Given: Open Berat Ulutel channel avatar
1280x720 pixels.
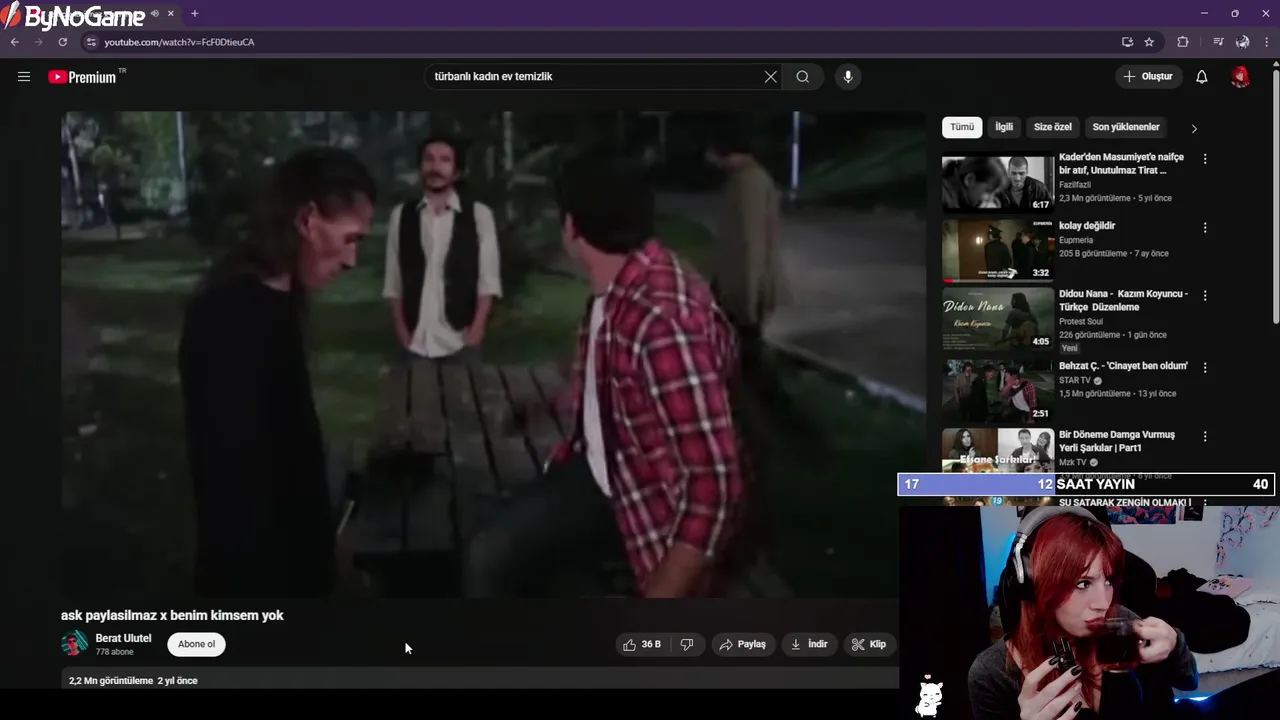Looking at the screenshot, I should pyautogui.click(x=75, y=644).
